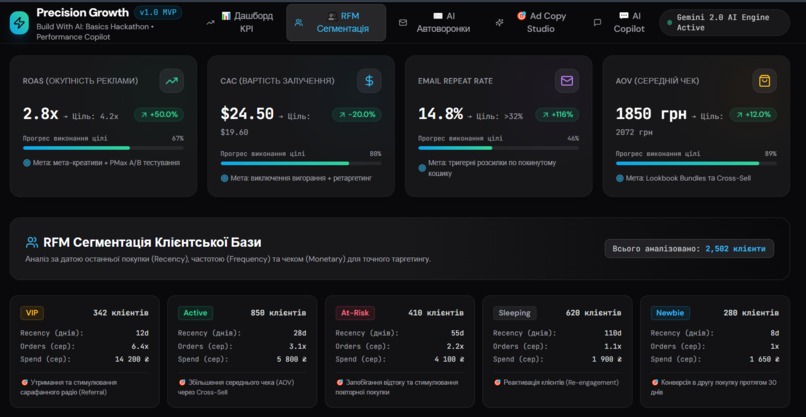
Task: Click the +12.0% AOV change badge
Action: click(753, 115)
